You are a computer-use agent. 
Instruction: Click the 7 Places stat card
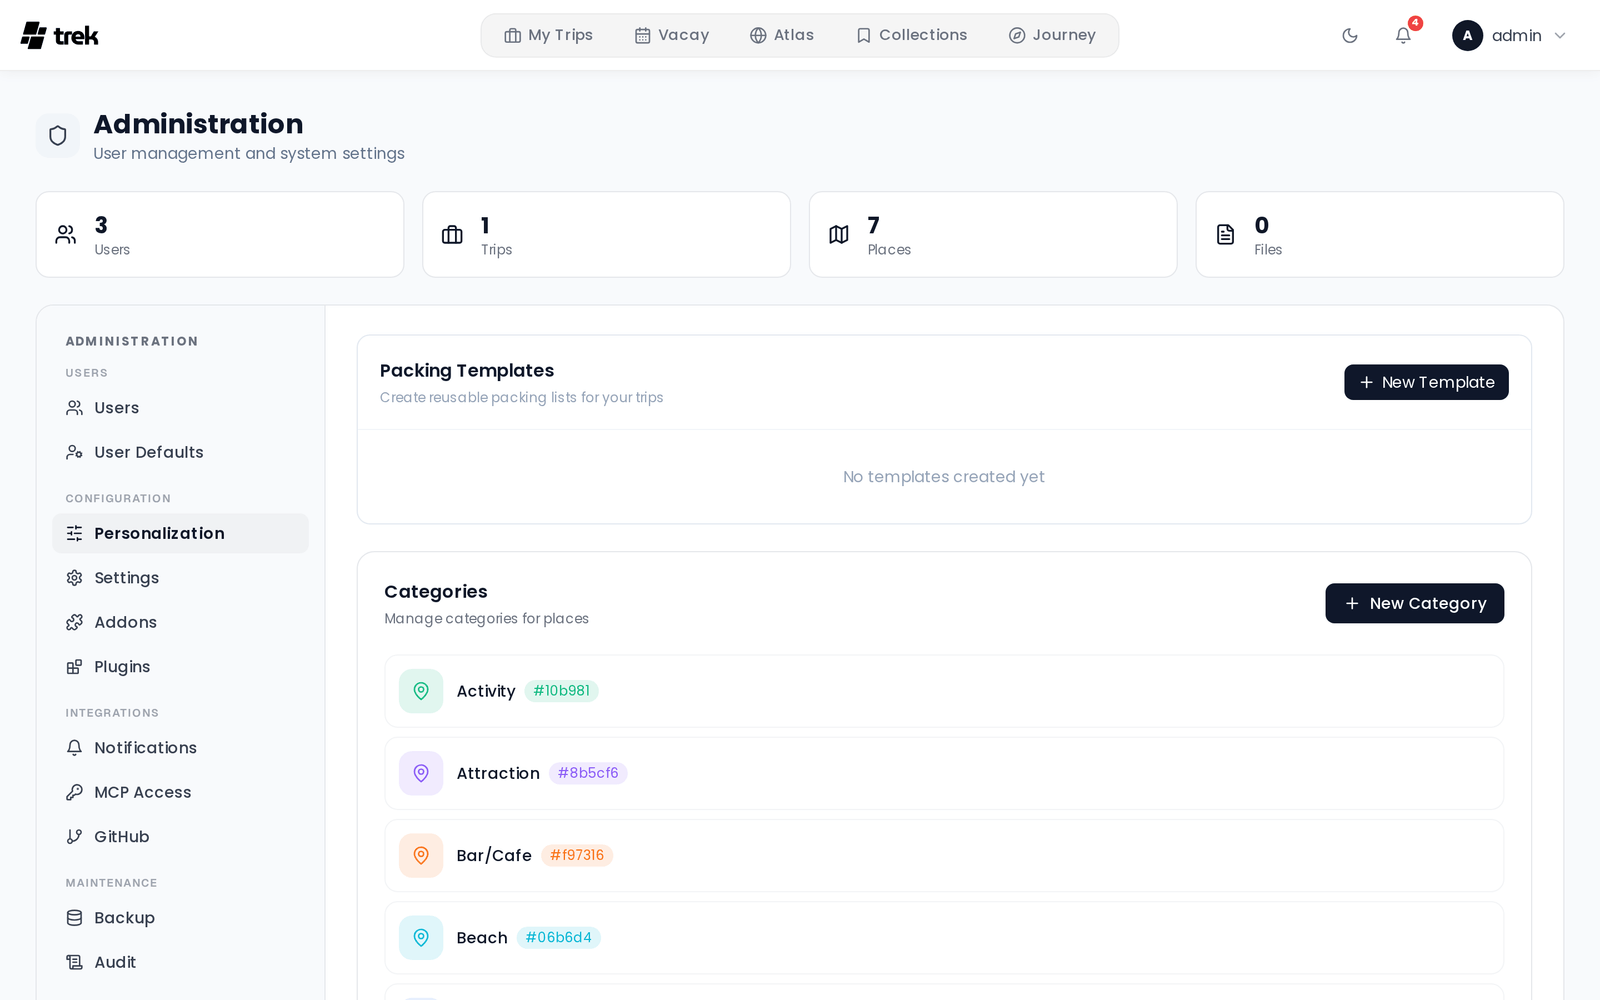tap(993, 235)
